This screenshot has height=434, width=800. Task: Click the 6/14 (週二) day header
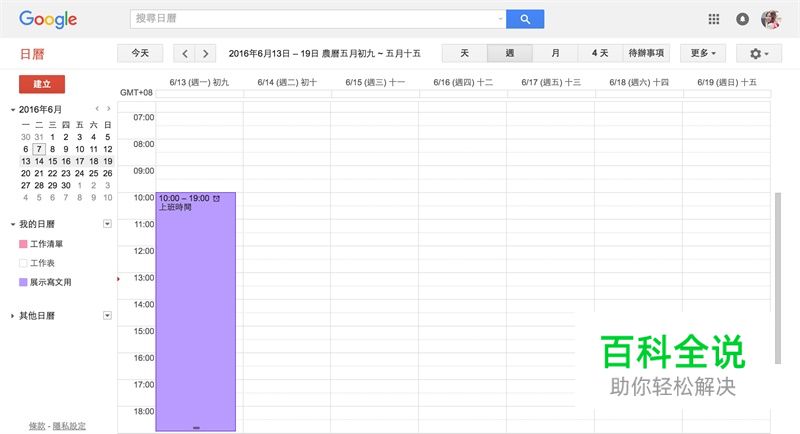pyautogui.click(x=287, y=82)
